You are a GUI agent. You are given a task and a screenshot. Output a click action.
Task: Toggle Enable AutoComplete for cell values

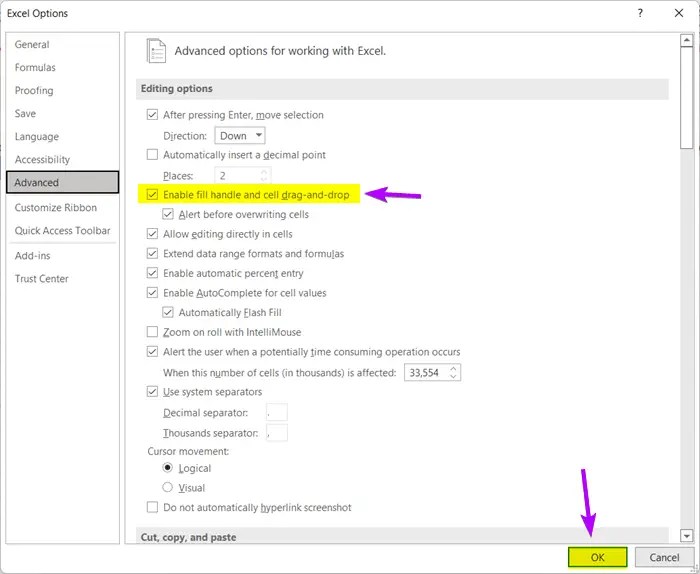[152, 293]
